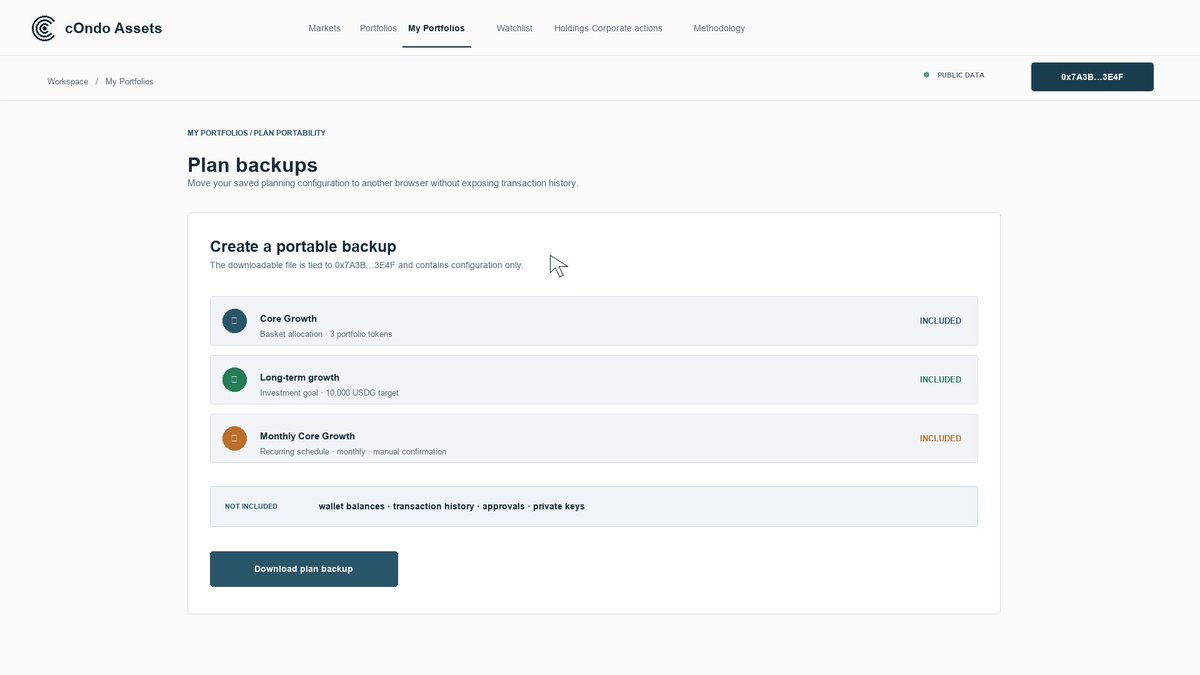Image resolution: width=1200 pixels, height=675 pixels.
Task: Open the 0x7A3B...3E4F wallet button
Action: point(1092,77)
